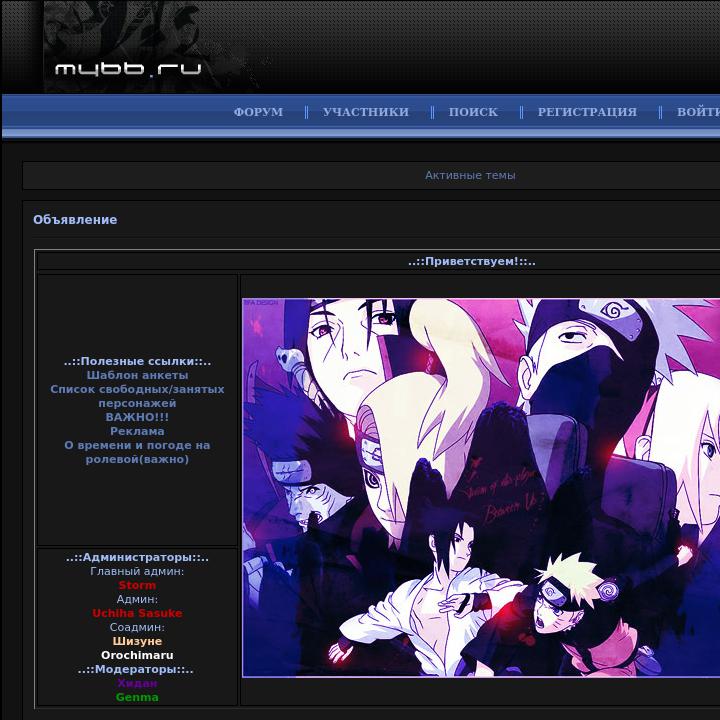This screenshot has height=720, width=720.
Task: Click co-admin name Orochimaru
Action: [x=137, y=655]
